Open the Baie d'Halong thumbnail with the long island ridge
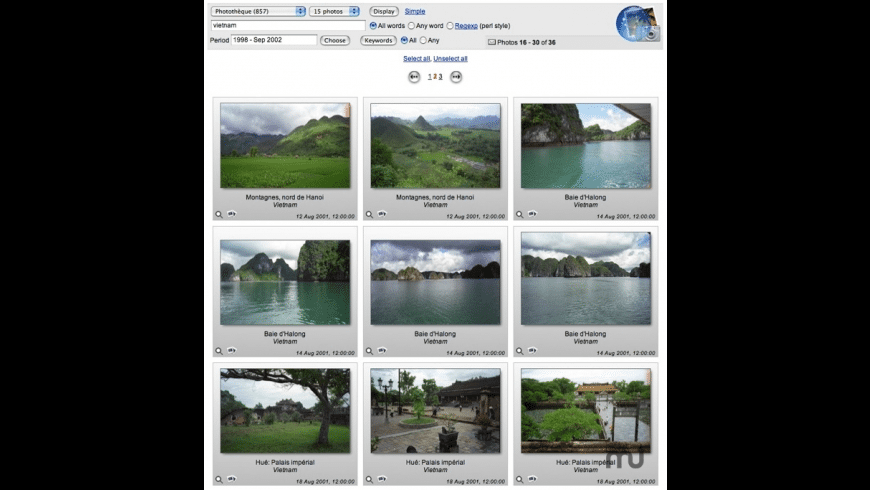 (586, 279)
